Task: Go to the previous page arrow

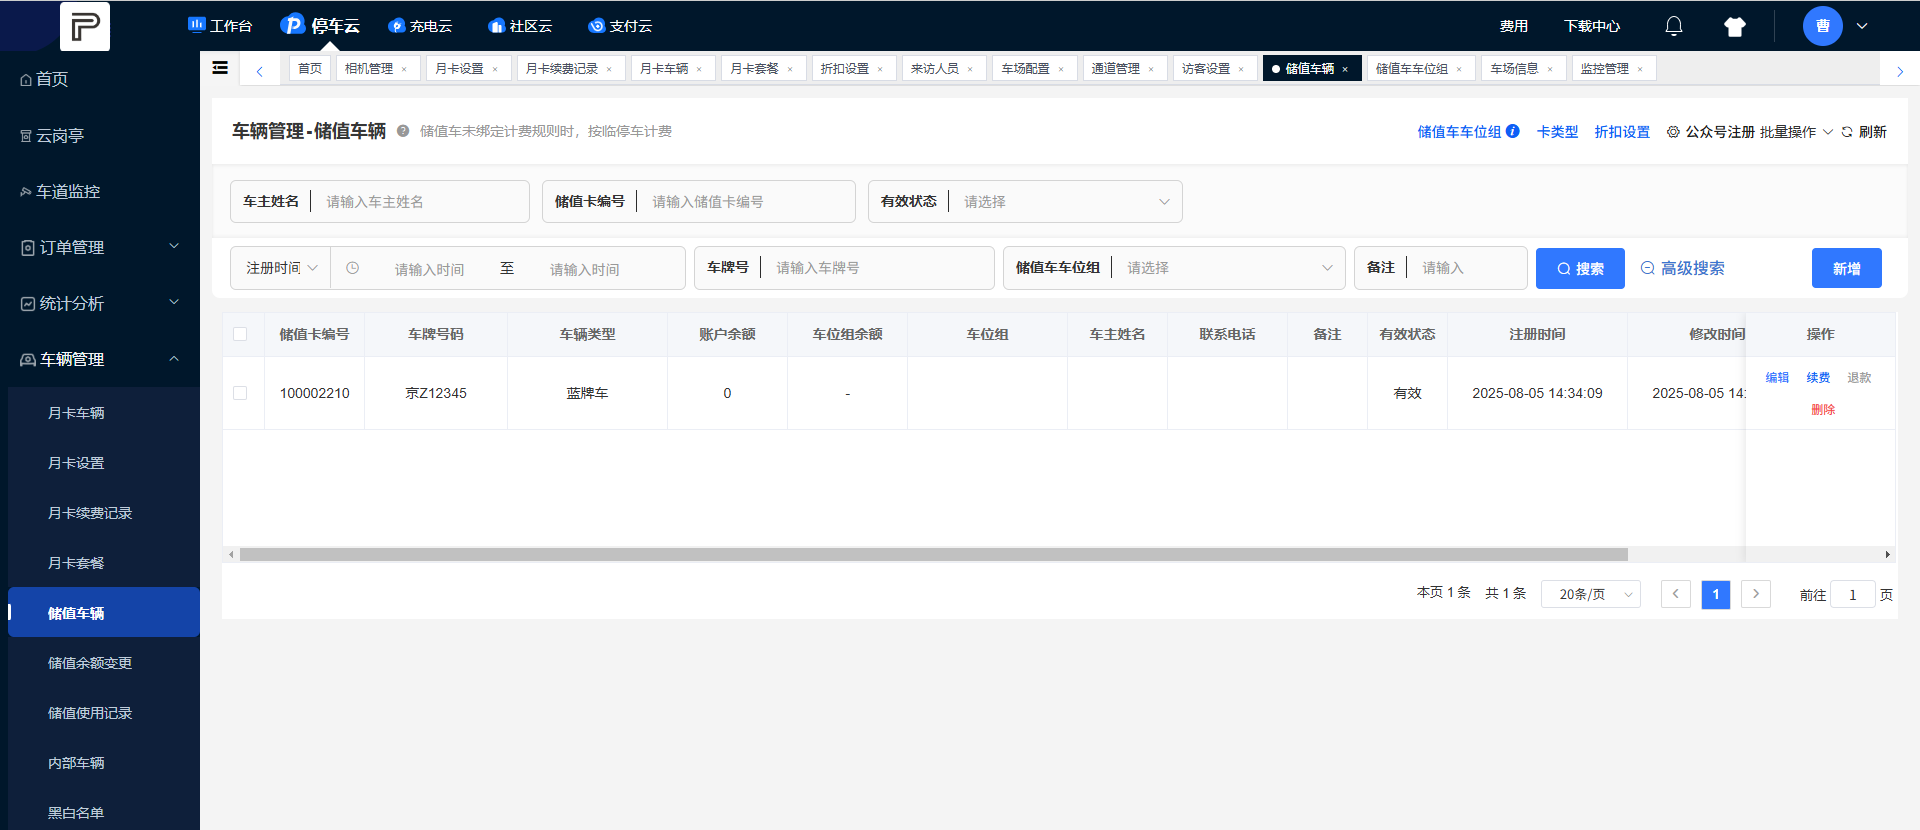Action: [1676, 594]
